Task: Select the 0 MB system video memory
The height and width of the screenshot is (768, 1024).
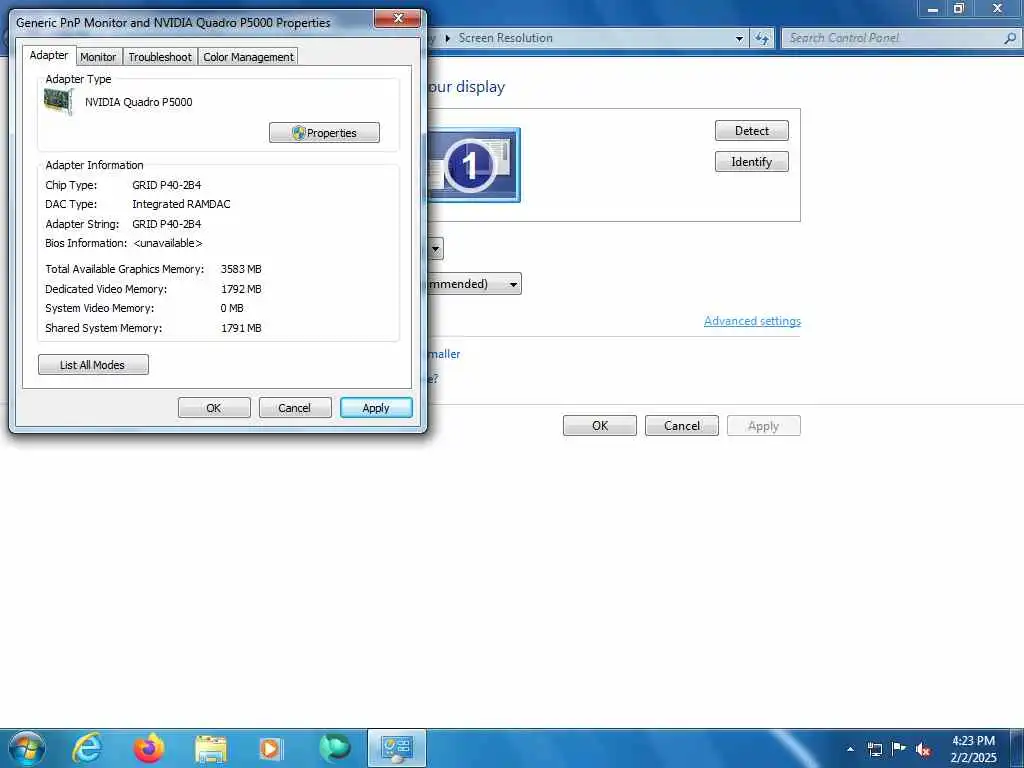Action: 232,308
